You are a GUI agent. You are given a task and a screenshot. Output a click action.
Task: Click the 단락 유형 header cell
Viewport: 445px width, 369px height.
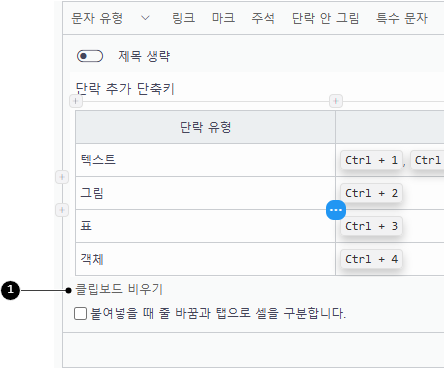(205, 127)
